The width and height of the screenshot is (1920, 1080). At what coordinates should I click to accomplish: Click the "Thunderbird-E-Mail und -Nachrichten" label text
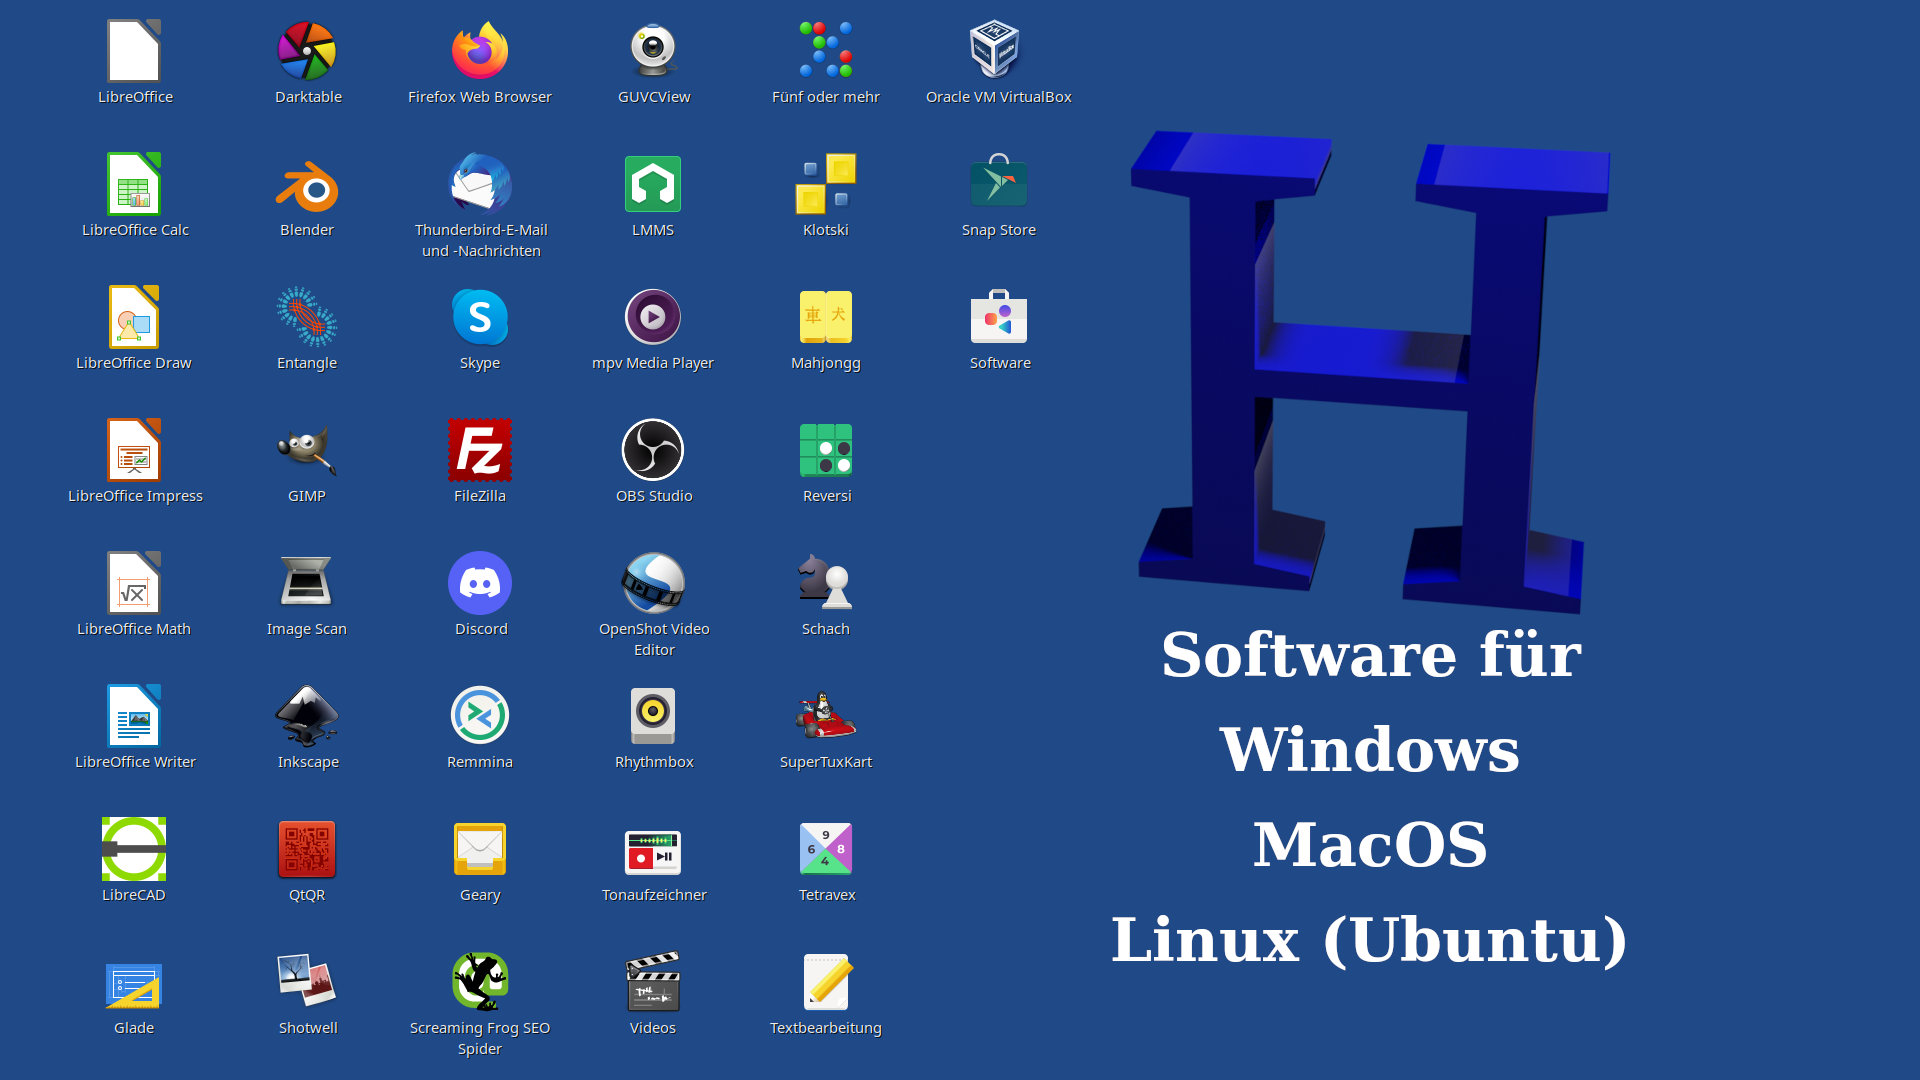[x=481, y=240]
